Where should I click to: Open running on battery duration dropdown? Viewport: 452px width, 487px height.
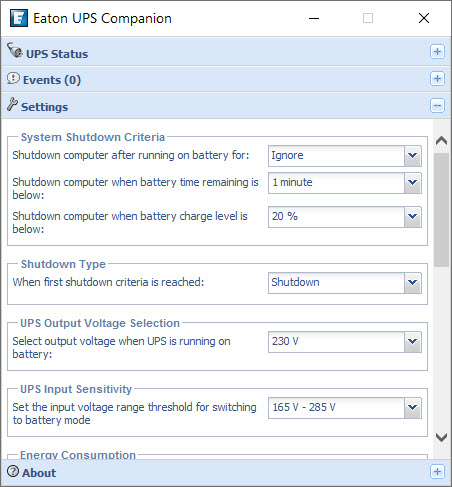pyautogui.click(x=345, y=156)
